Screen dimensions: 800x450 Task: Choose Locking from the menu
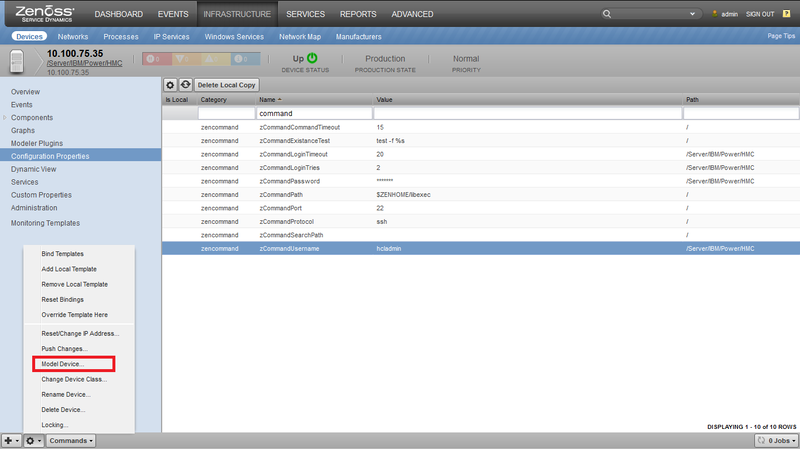55,426
